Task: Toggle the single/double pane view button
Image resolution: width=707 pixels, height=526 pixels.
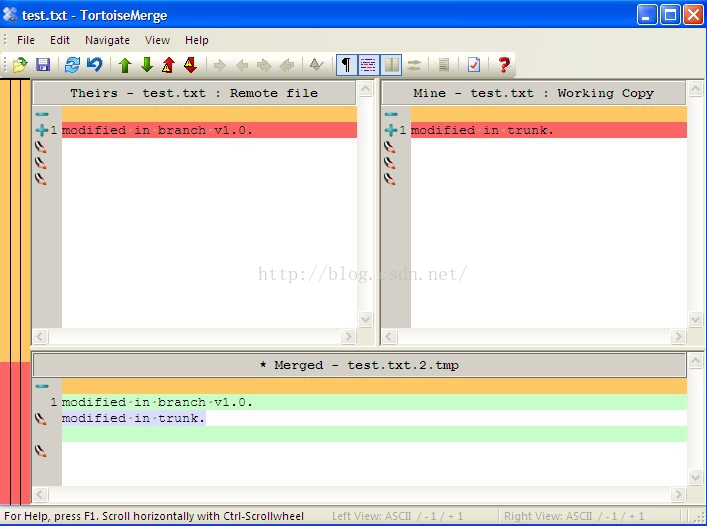Action: coord(391,65)
